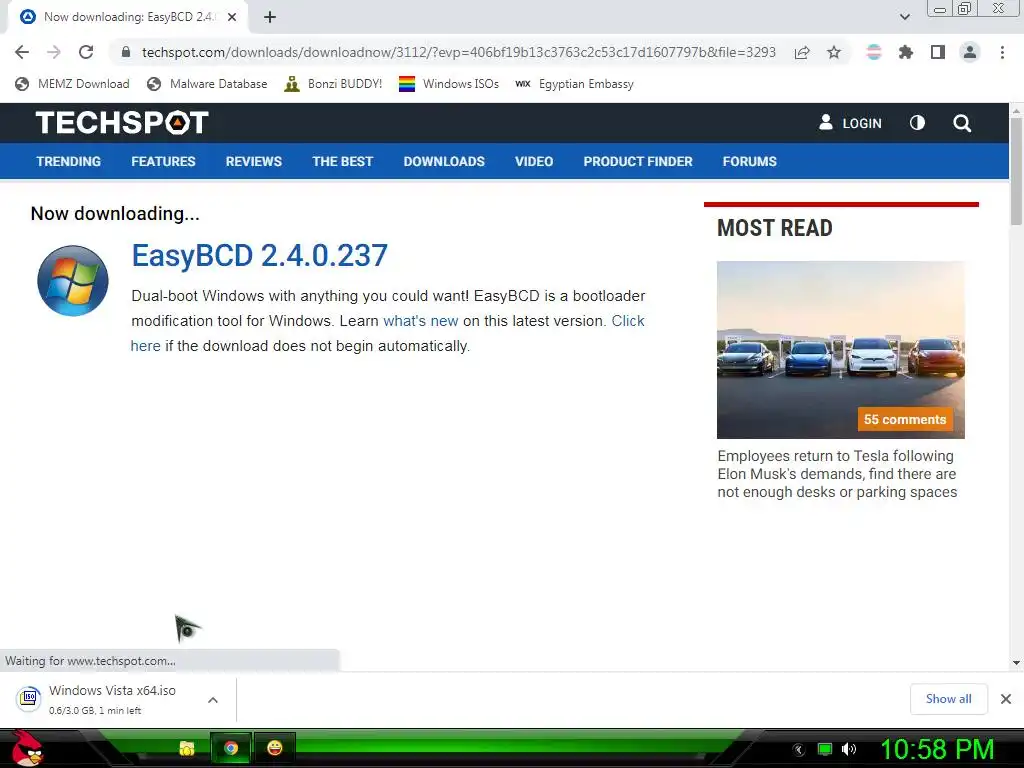Open the REVIEWS nav item
Viewport: 1024px width, 768px height.
[253, 161]
